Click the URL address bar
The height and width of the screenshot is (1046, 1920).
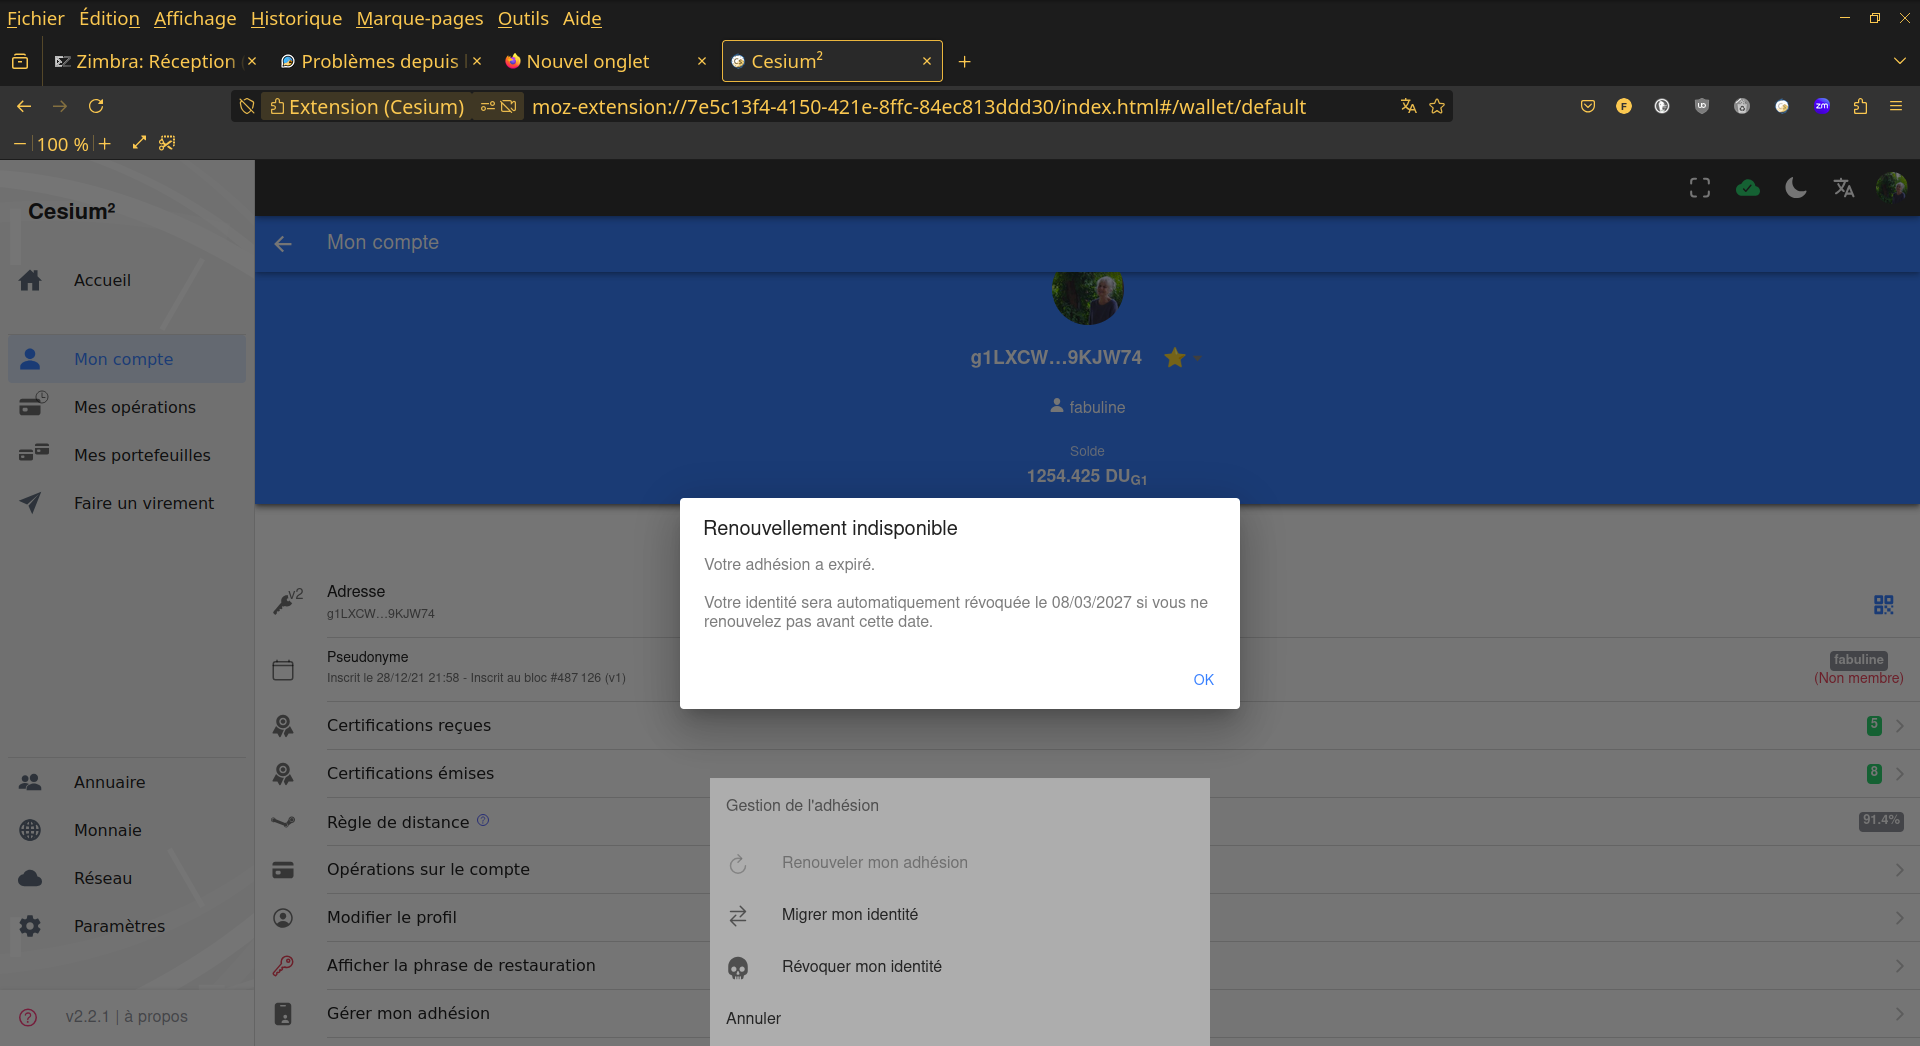[x=918, y=107]
